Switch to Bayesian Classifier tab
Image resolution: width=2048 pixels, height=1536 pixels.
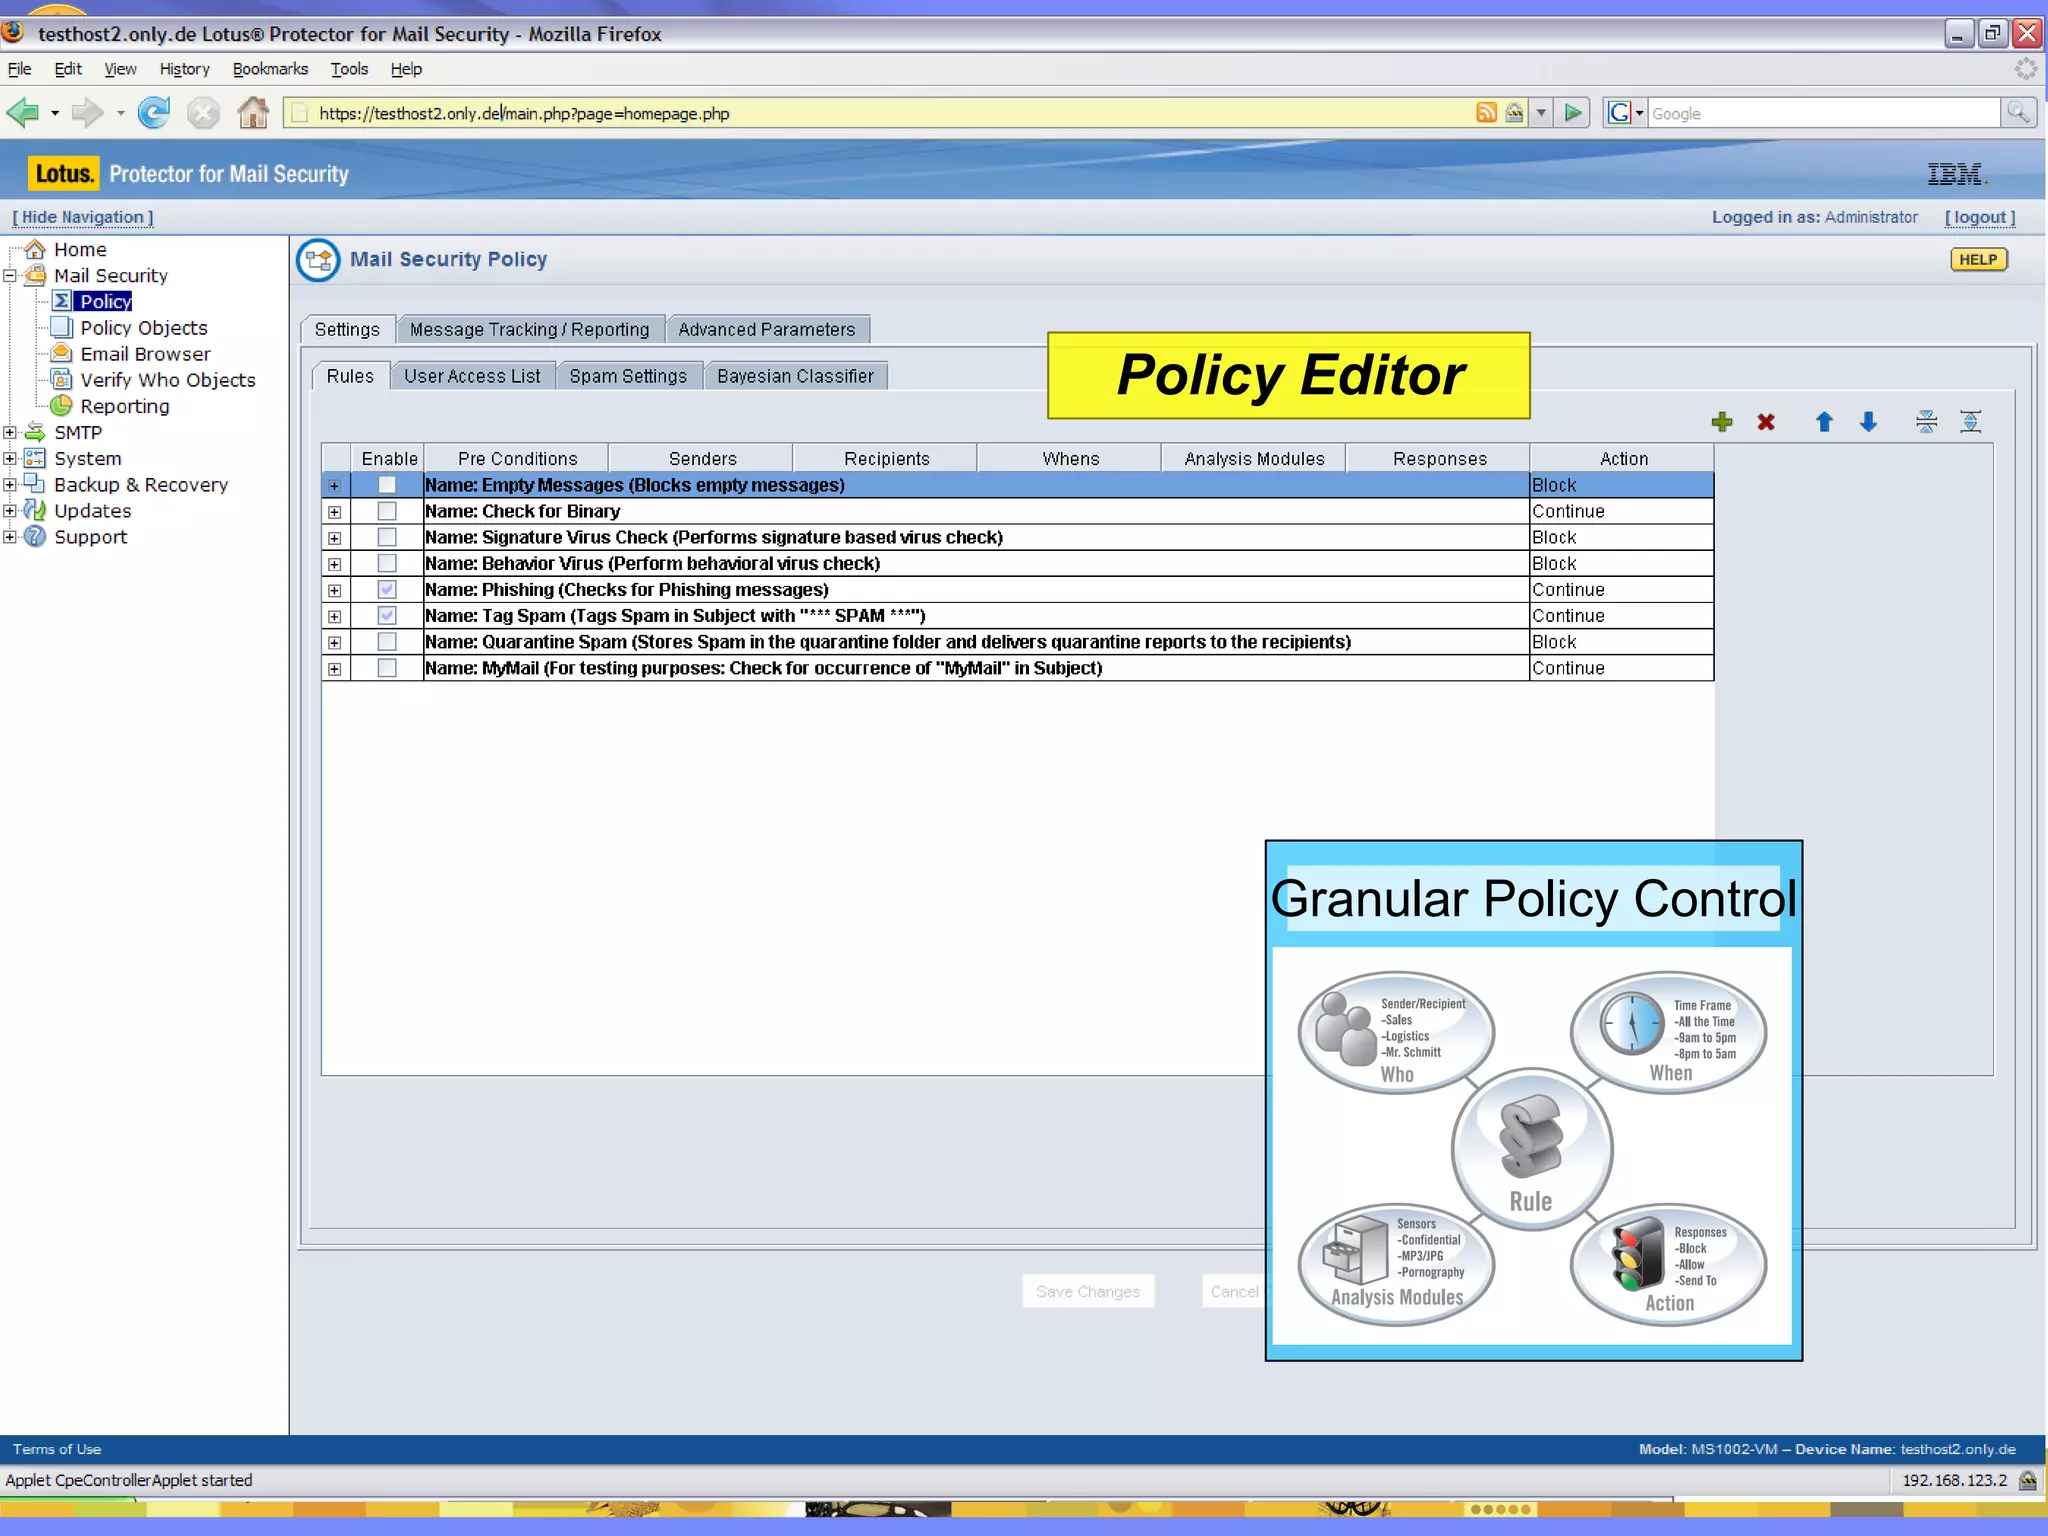coord(795,376)
